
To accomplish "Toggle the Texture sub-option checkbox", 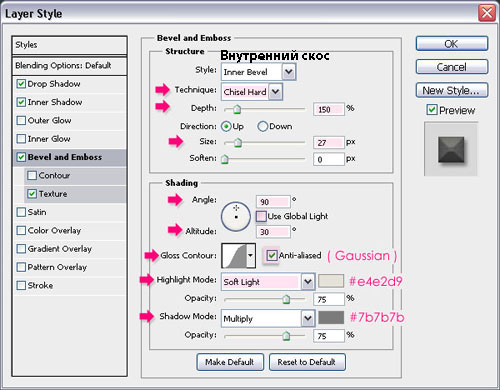I will tap(32, 194).
